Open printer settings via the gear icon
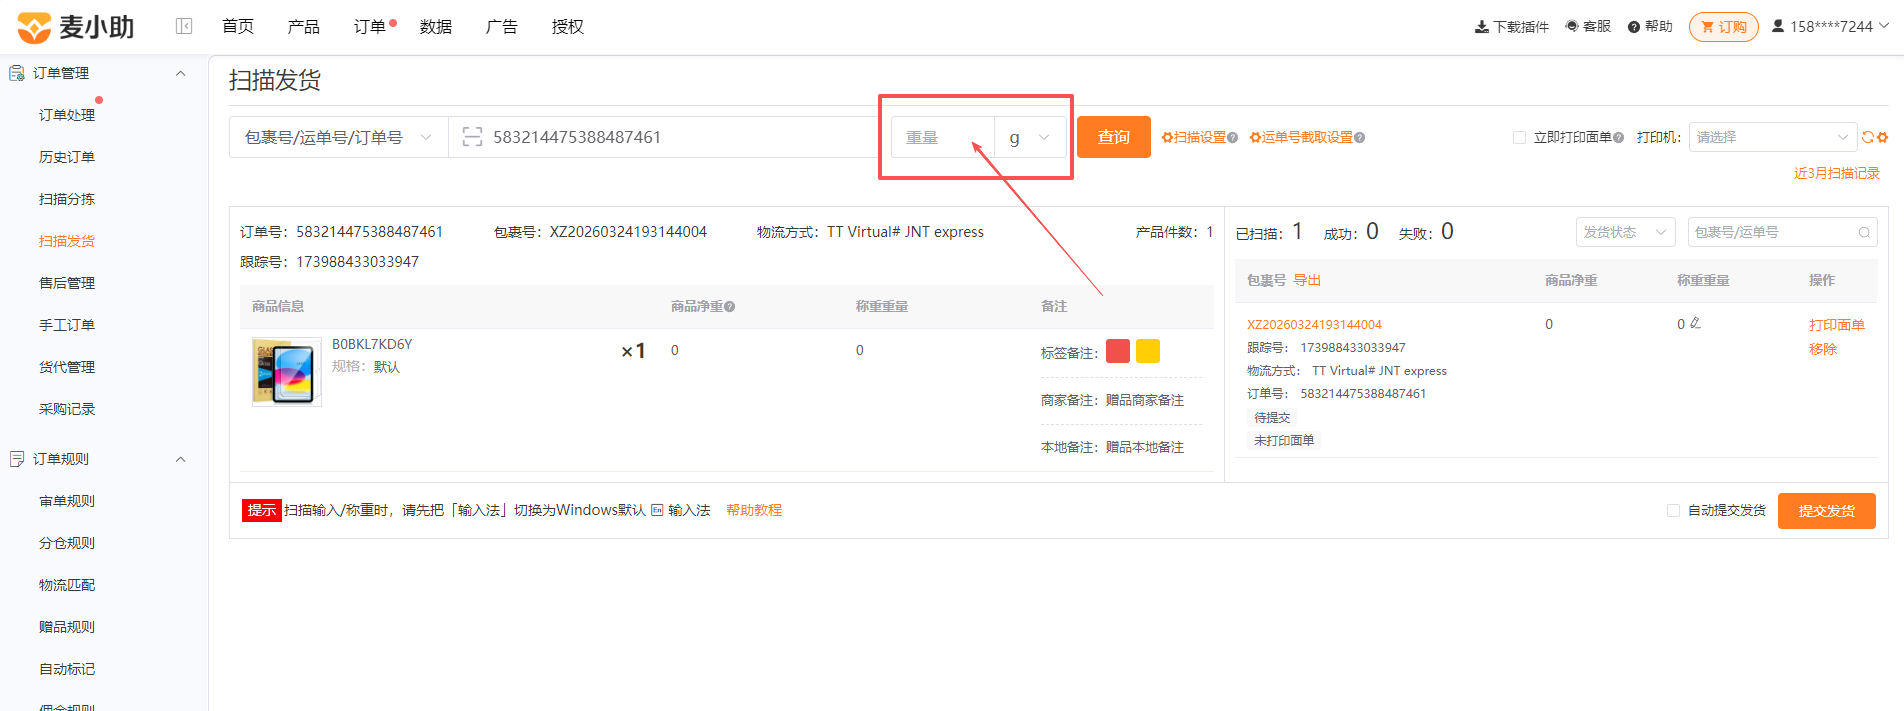Viewport: 1904px width, 711px height. coord(1882,137)
